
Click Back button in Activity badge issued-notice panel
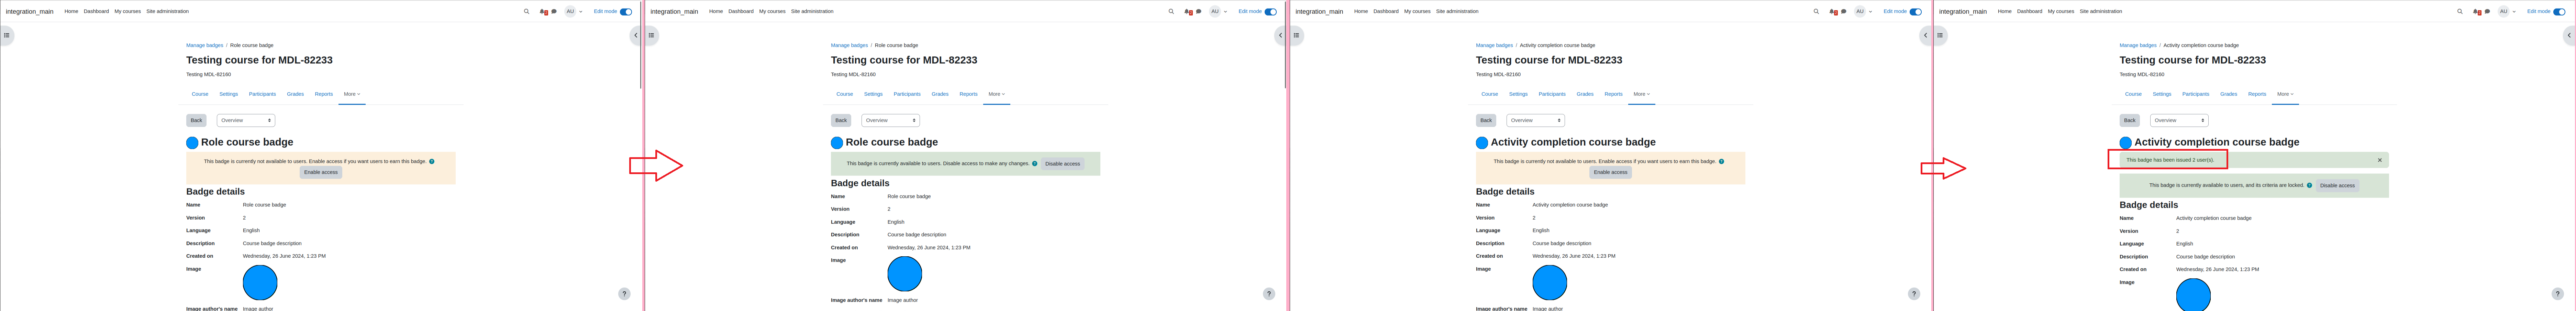tap(2130, 120)
